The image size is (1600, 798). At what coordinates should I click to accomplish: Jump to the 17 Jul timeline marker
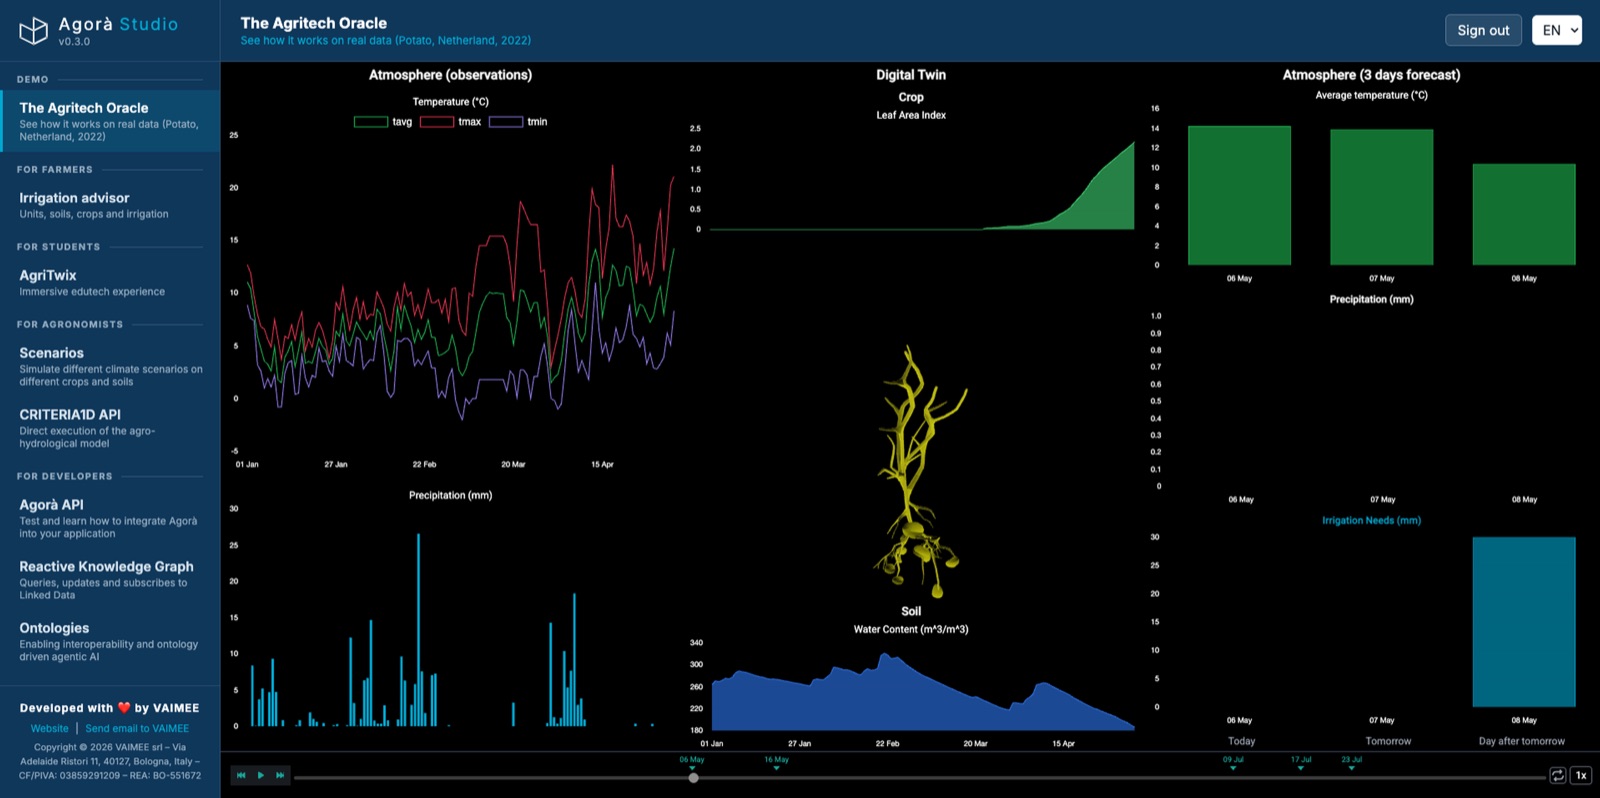[1300, 763]
